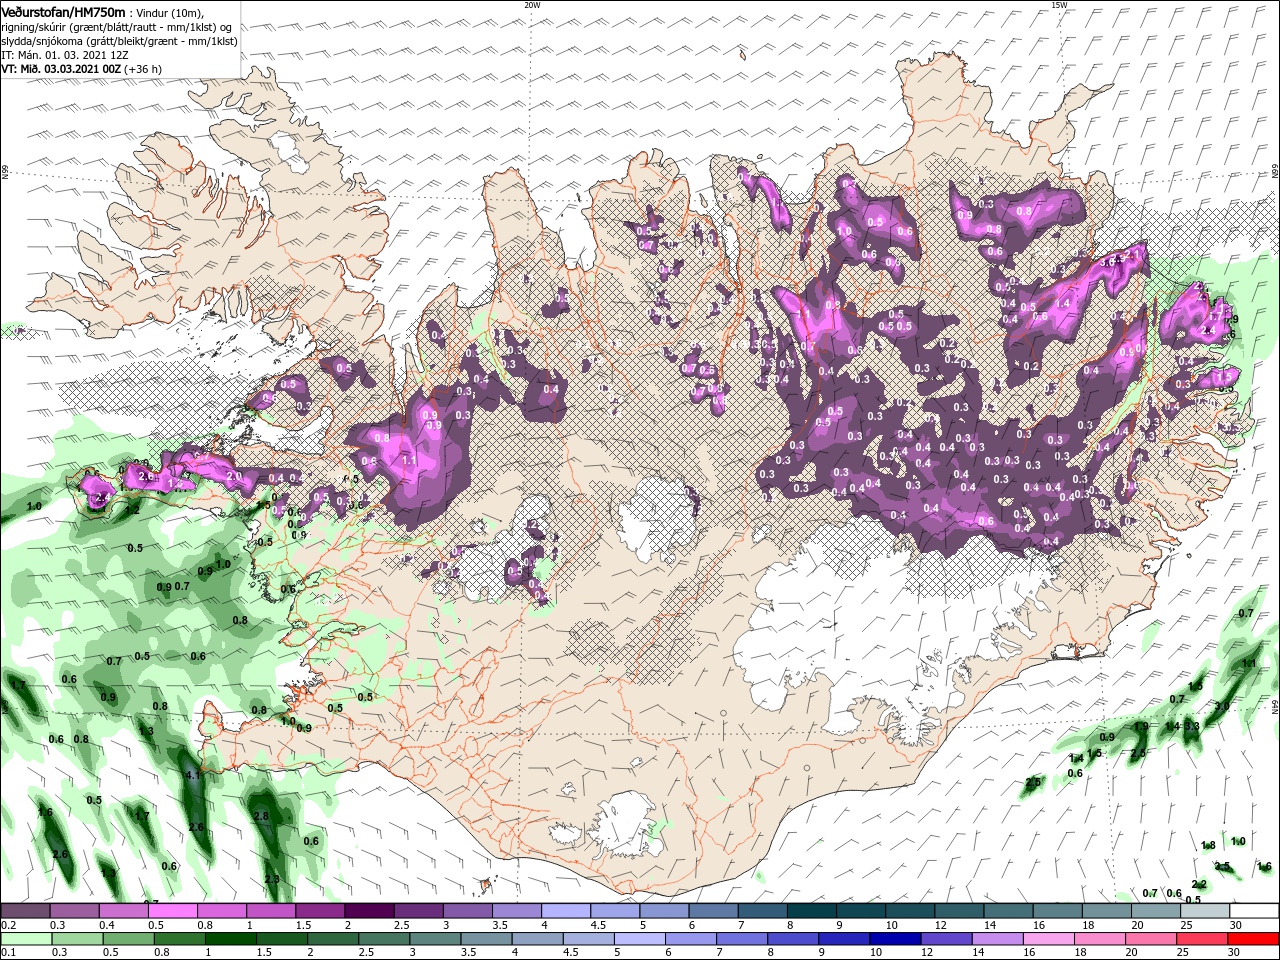Pick the violet 12 rain legend swatch
Screen dimensions: 1280x960
947,938
